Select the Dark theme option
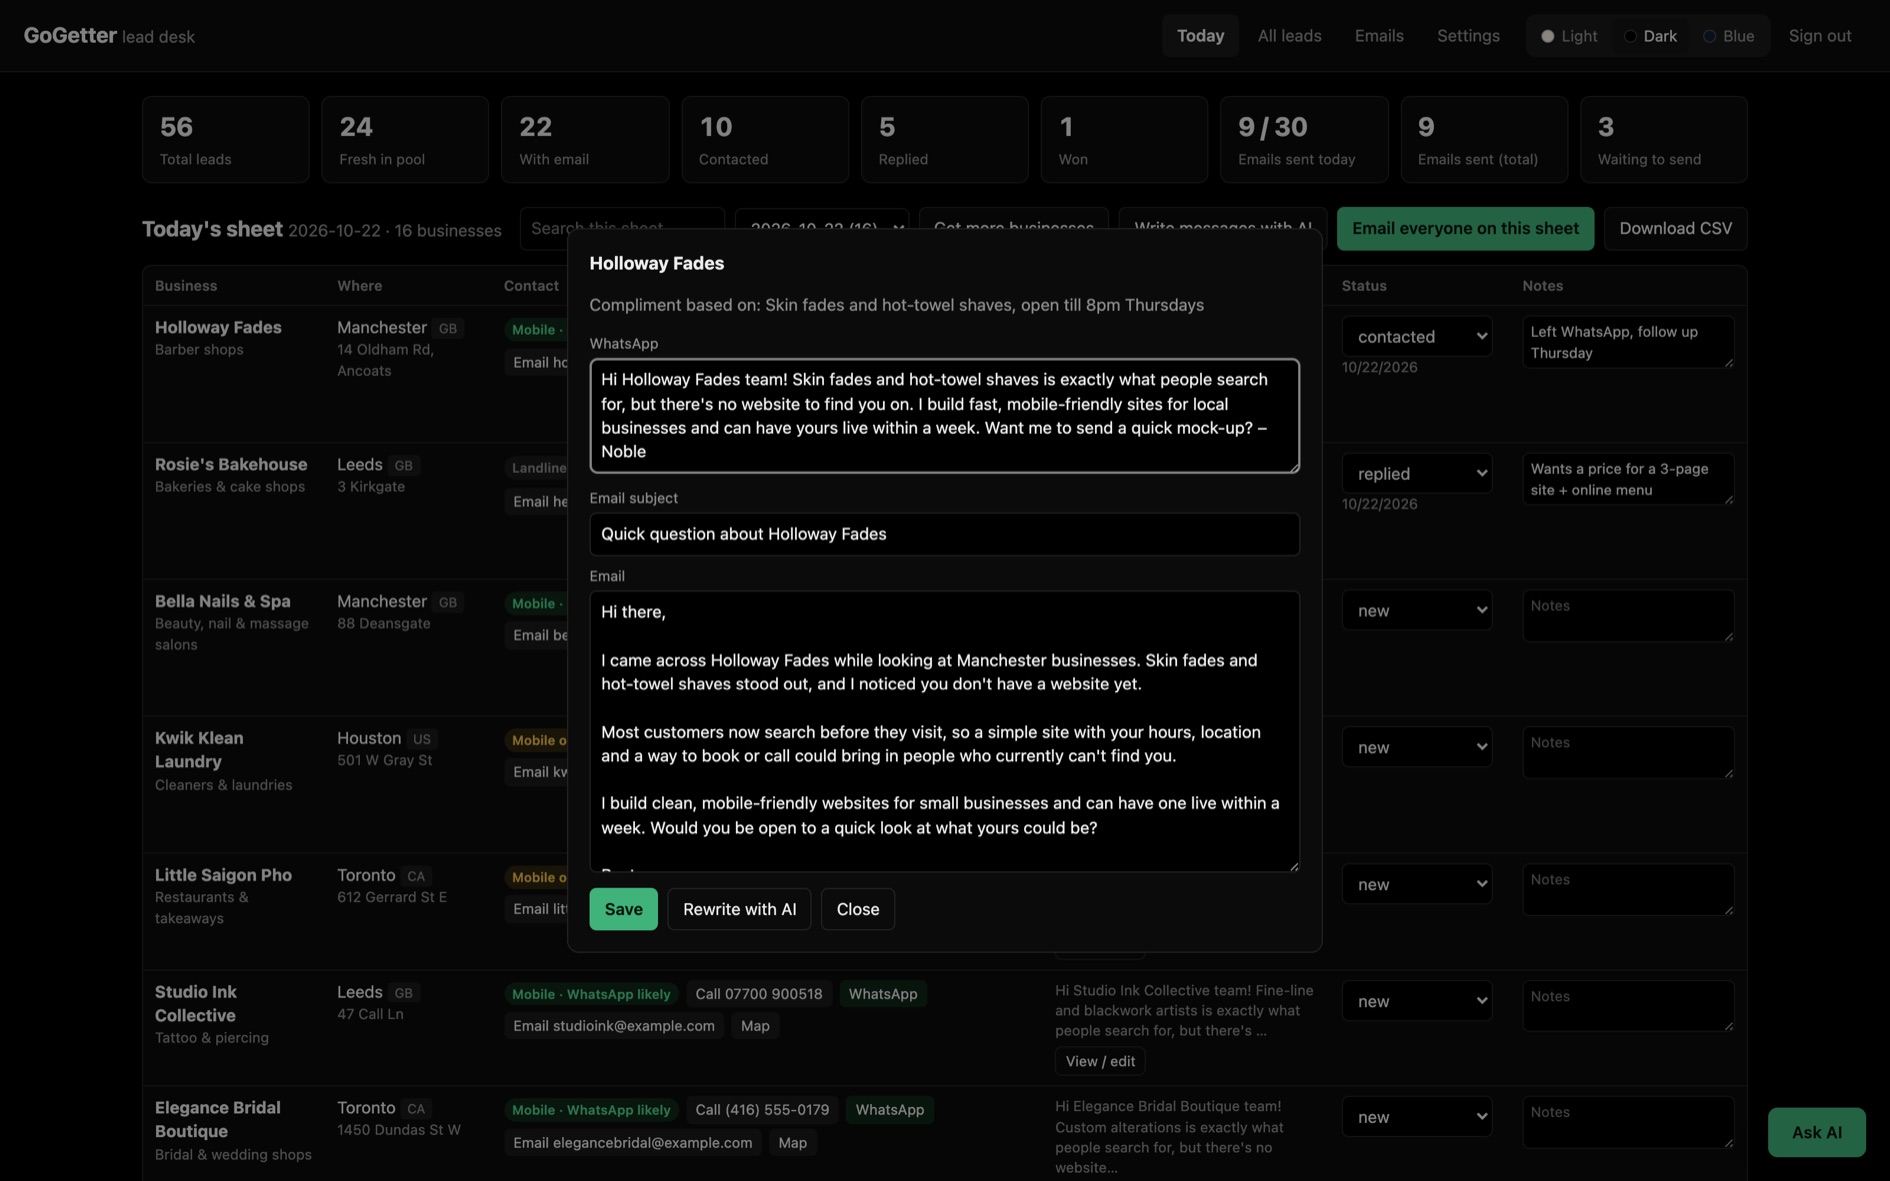This screenshot has width=1890, height=1181. click(x=1649, y=36)
